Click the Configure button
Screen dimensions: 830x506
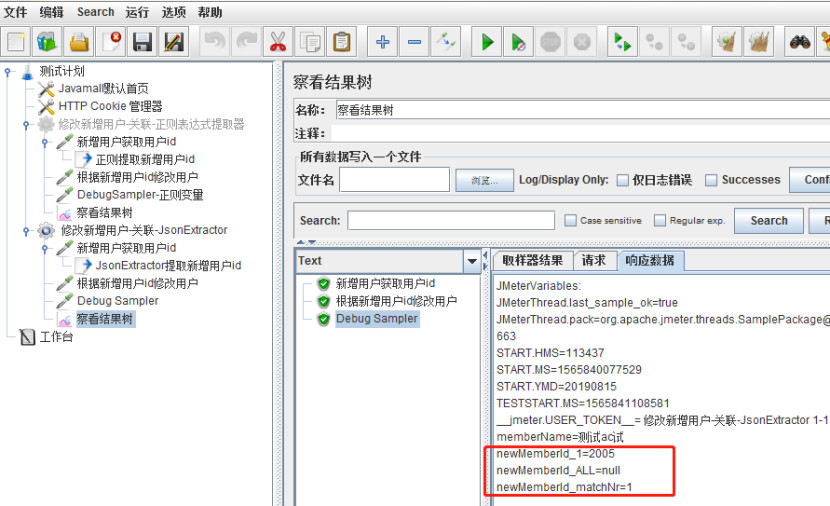[810, 180]
